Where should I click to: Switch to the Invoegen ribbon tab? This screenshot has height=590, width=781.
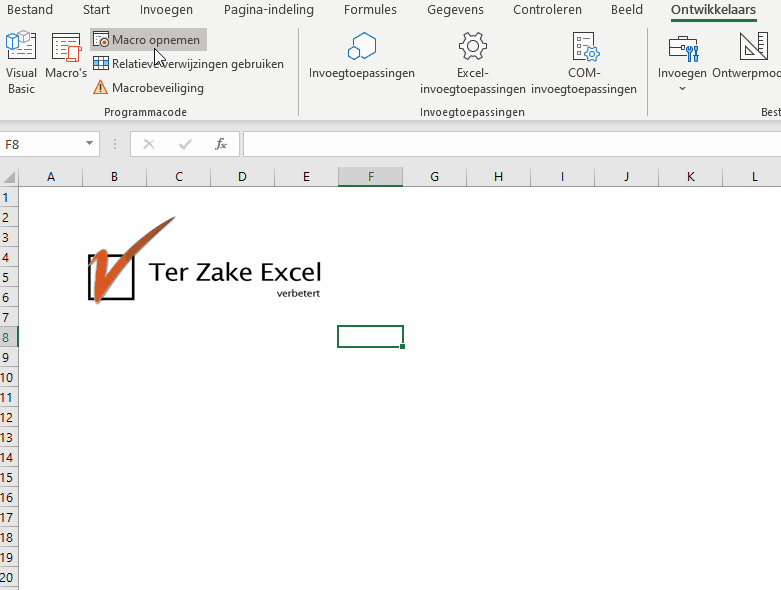pos(166,9)
